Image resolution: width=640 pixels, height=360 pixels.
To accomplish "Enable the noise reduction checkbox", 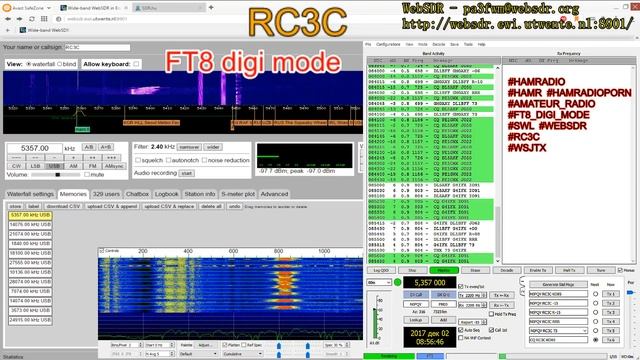I will click(x=204, y=160).
